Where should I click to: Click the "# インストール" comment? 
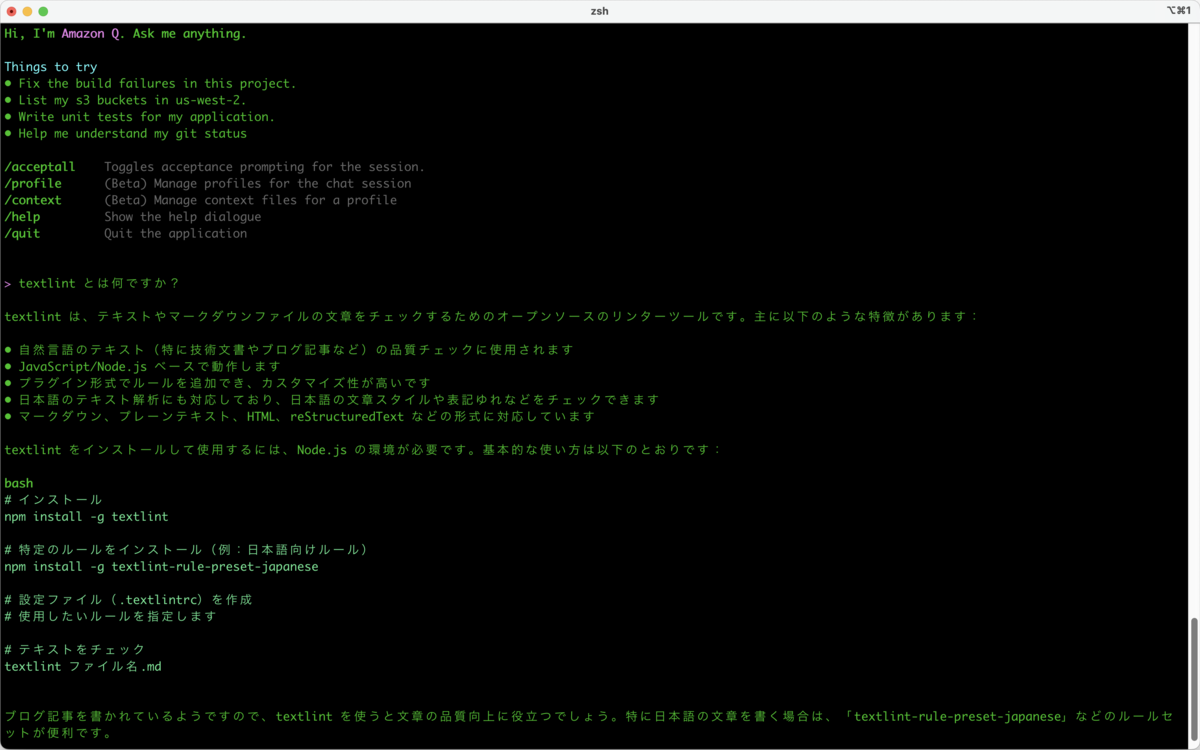(x=54, y=500)
